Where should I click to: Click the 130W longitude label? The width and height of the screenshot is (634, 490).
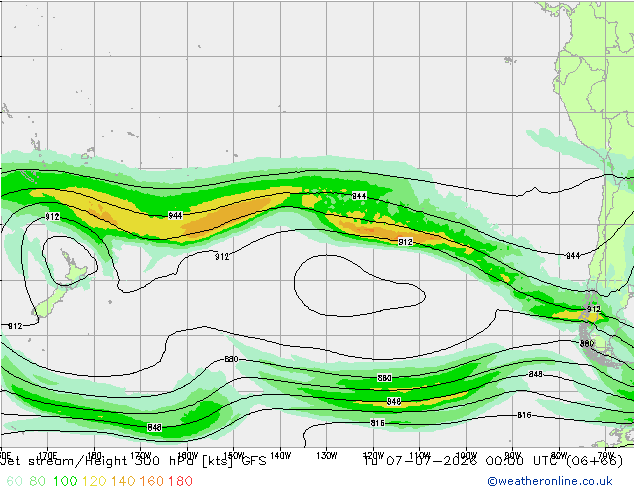[x=327, y=456]
